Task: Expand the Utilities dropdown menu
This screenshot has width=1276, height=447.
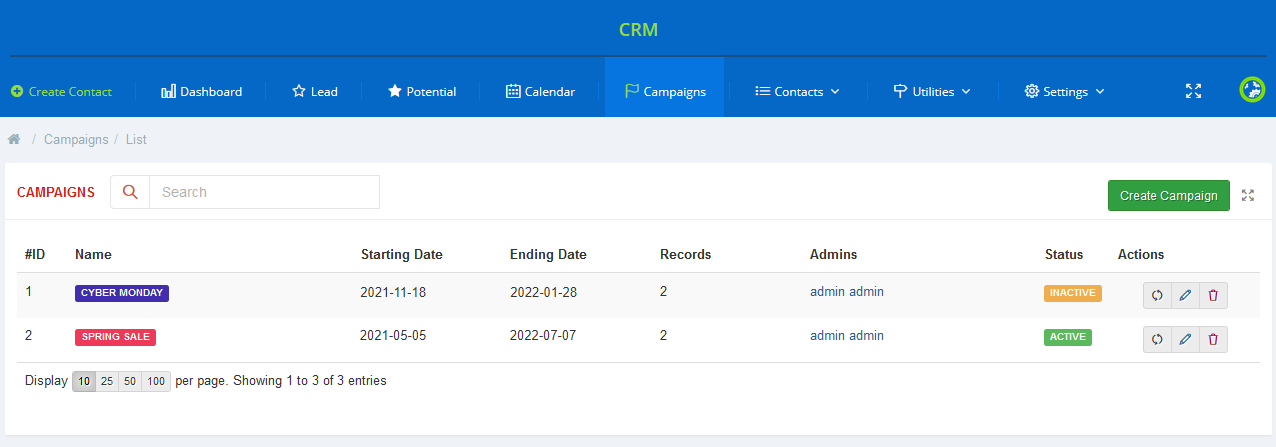Action: click(x=932, y=91)
